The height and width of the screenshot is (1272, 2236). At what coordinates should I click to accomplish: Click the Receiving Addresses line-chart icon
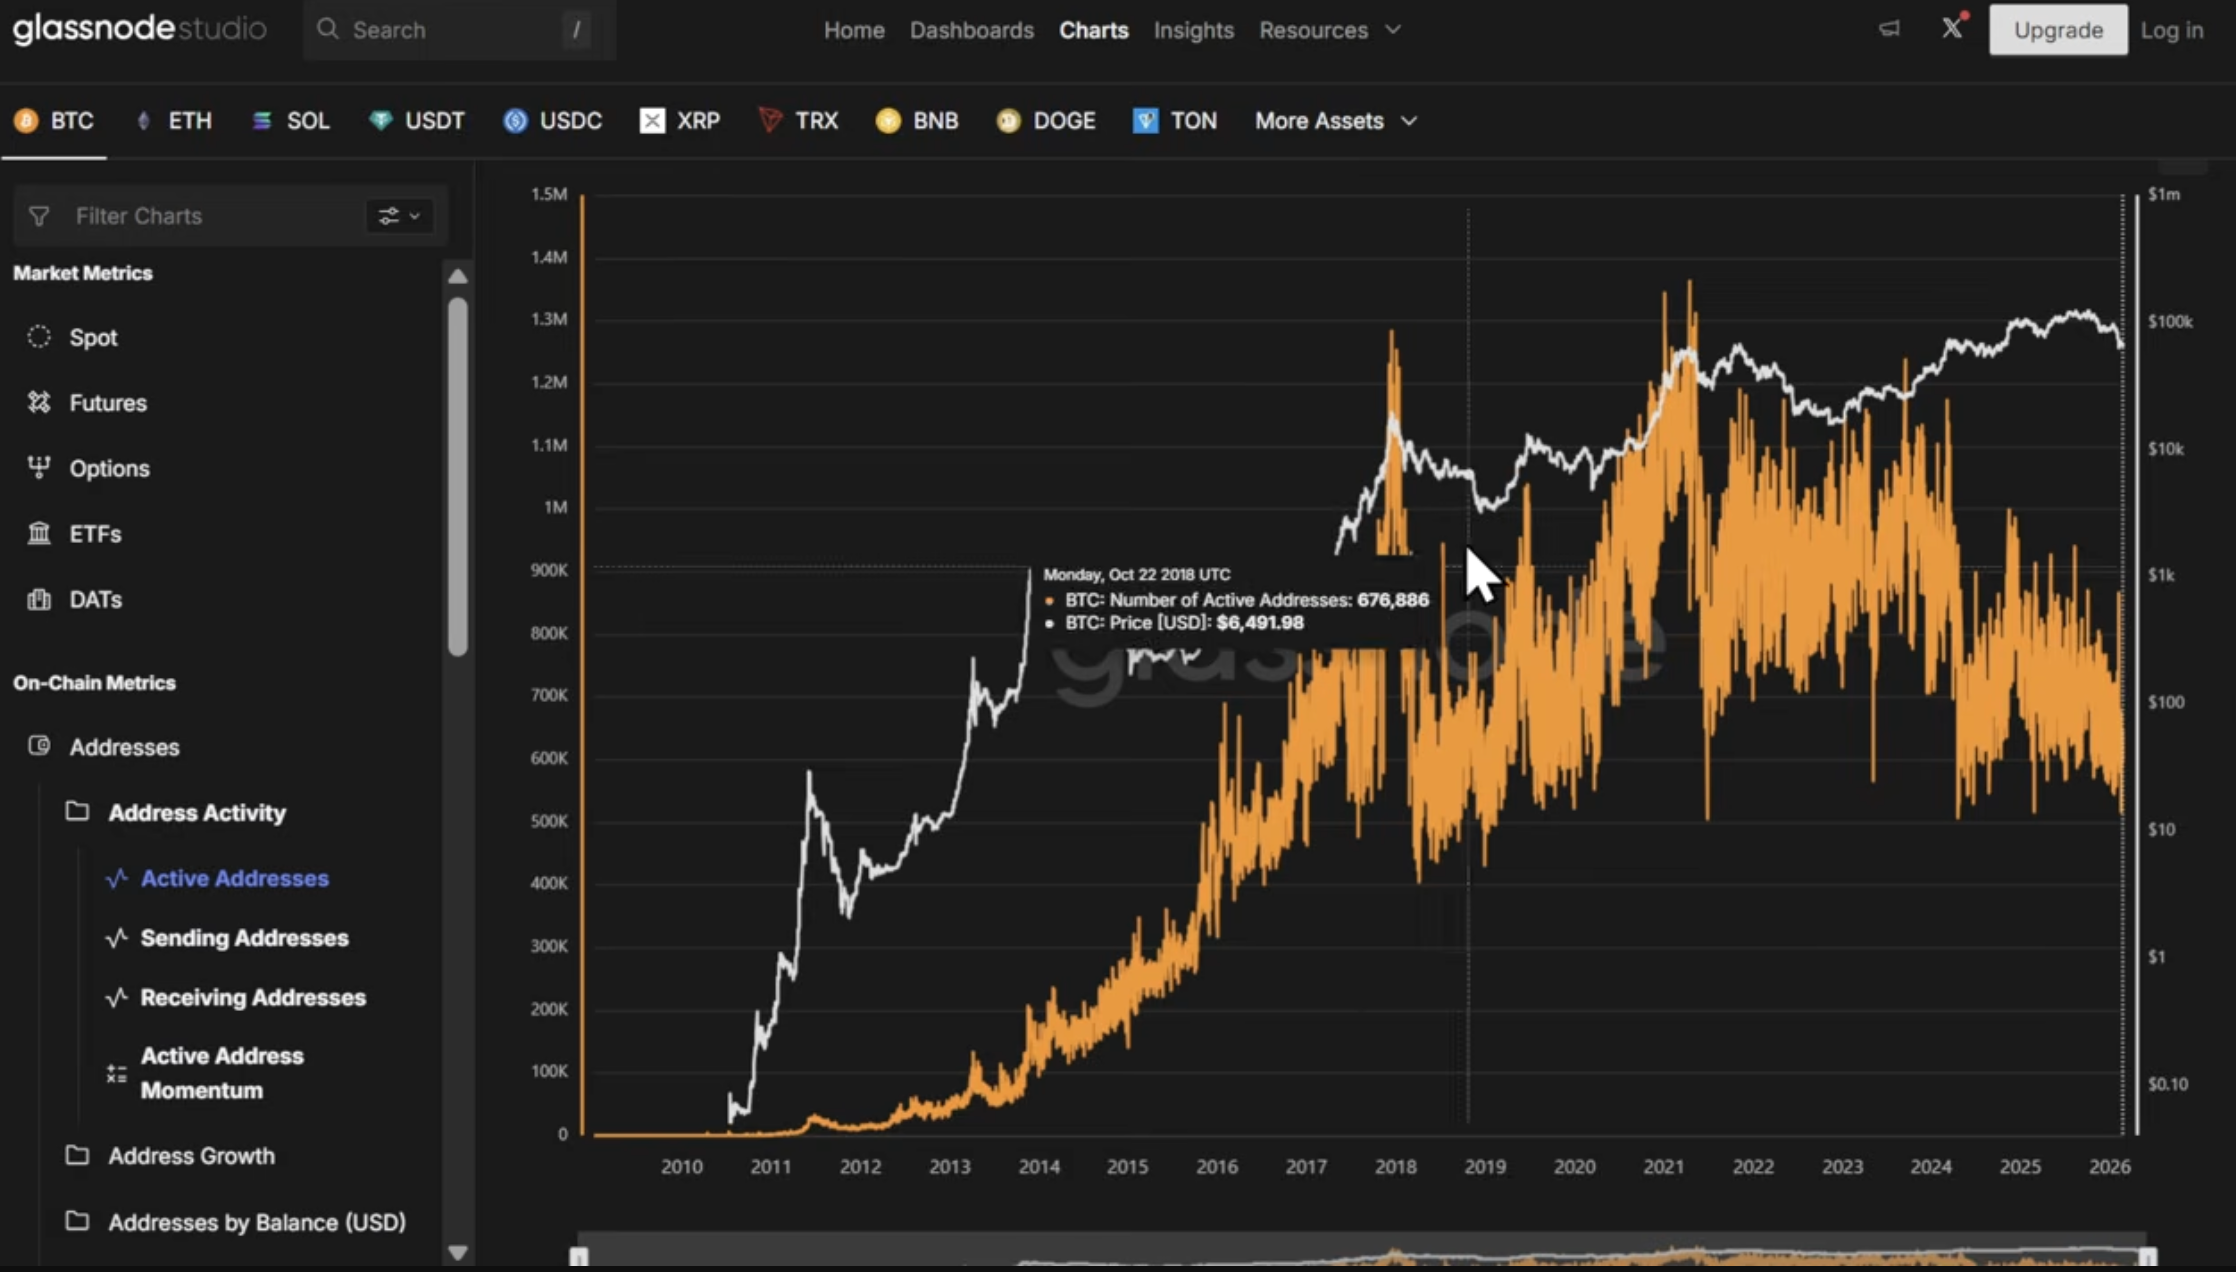coord(117,997)
